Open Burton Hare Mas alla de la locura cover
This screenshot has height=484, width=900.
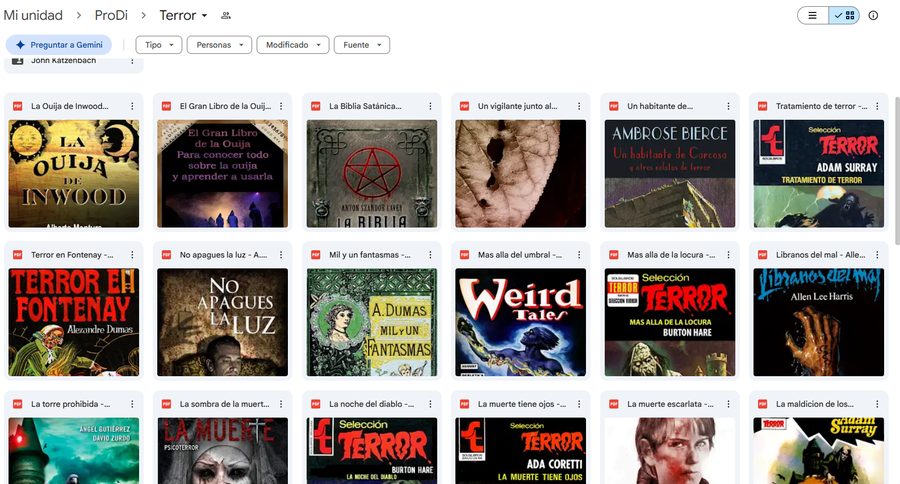point(670,322)
